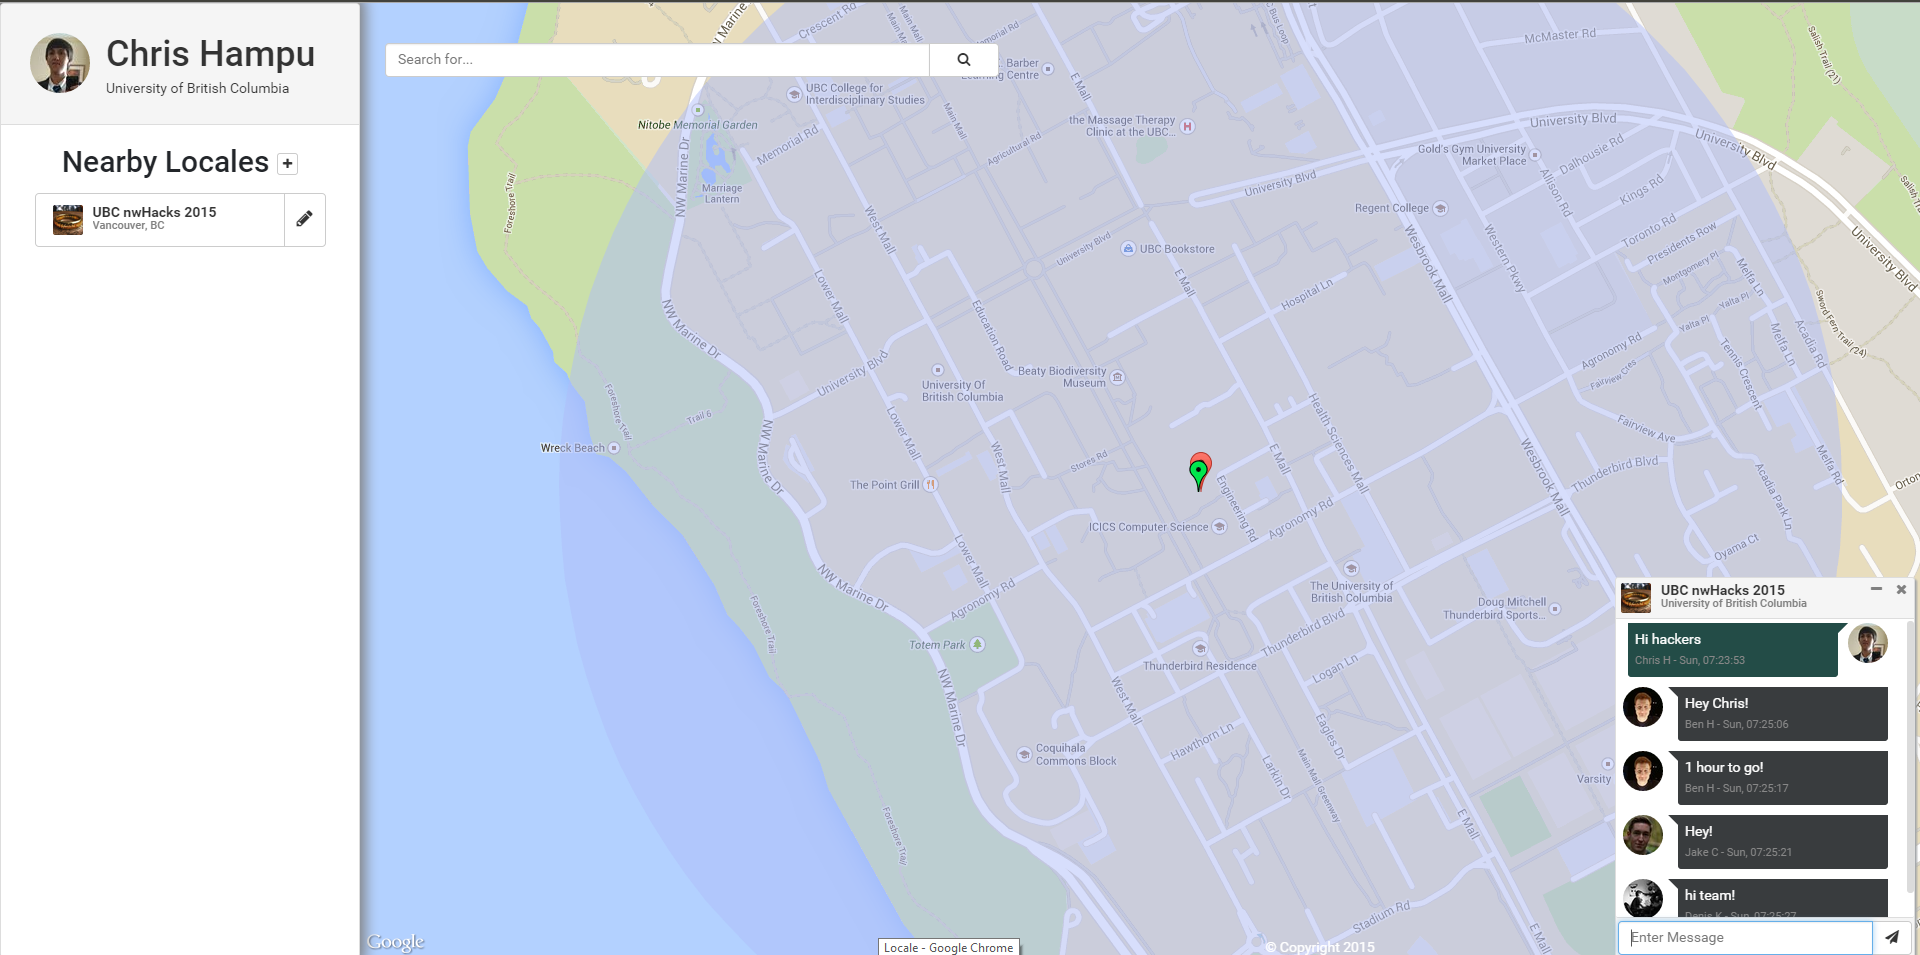This screenshot has width=1920, height=955.
Task: Click the Hi hackers chat message
Action: pos(1733,649)
